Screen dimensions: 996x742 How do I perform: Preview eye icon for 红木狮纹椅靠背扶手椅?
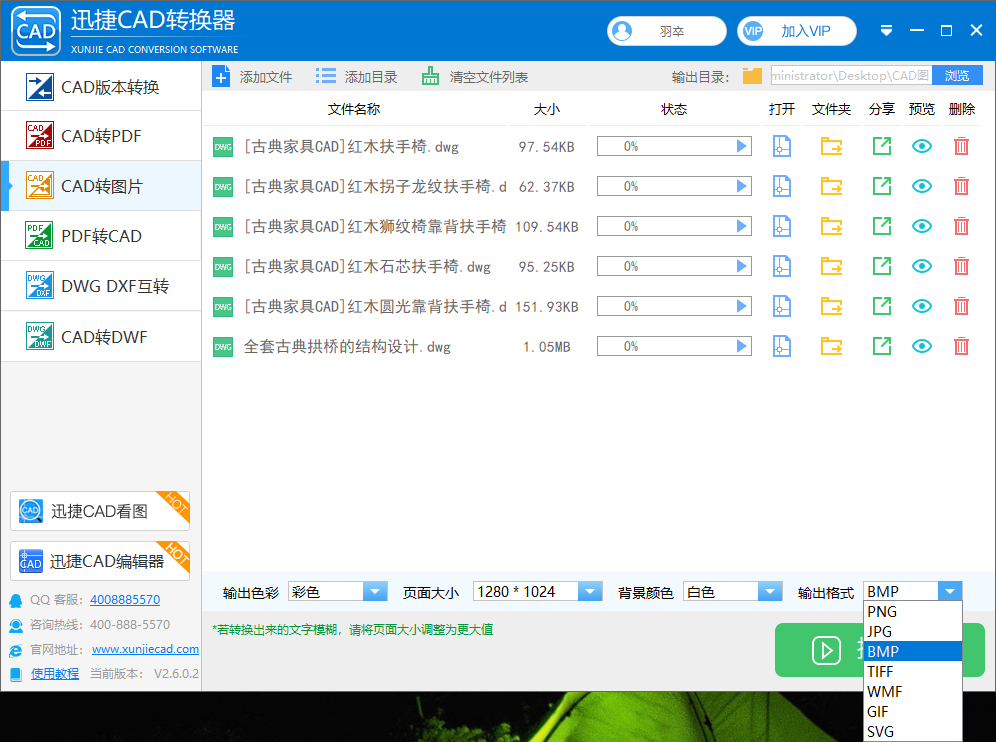click(922, 226)
